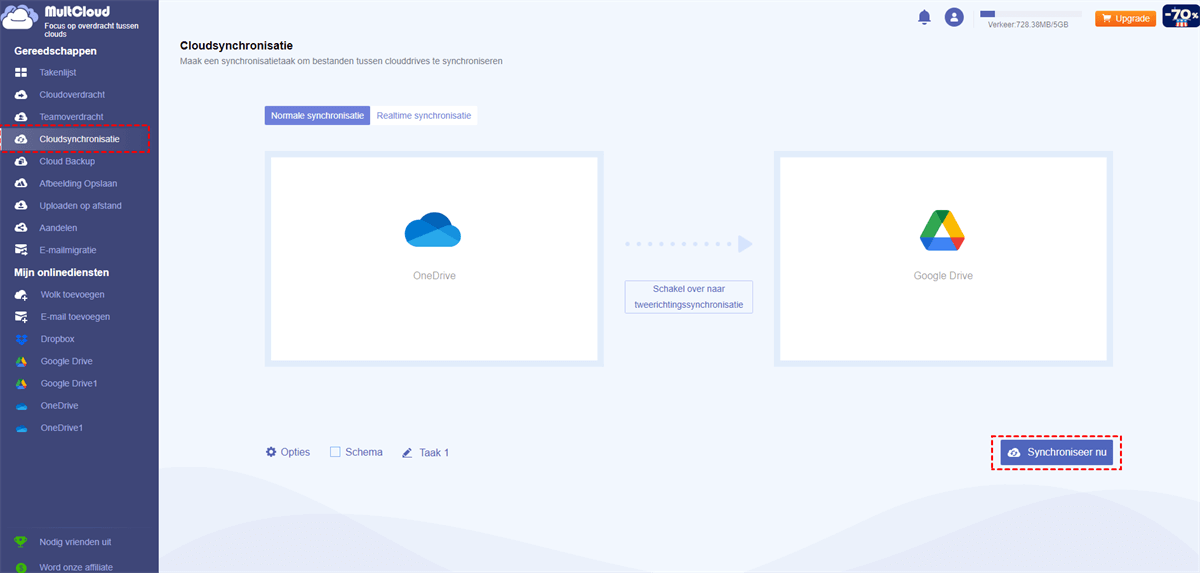Click Nodig vrienden uit link
The height and width of the screenshot is (573, 1200).
pos(76,542)
